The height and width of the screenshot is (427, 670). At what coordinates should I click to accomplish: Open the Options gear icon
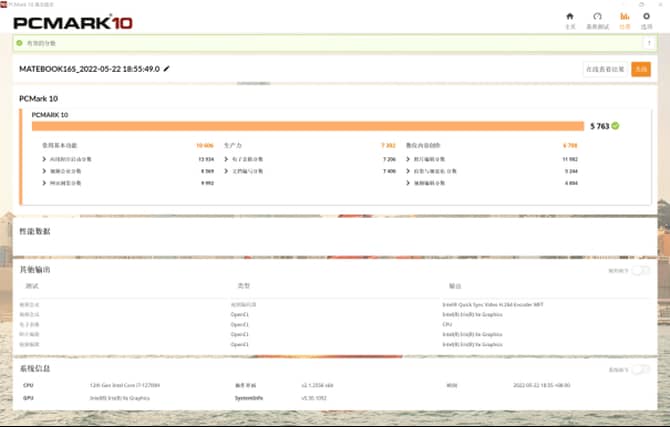(646, 17)
